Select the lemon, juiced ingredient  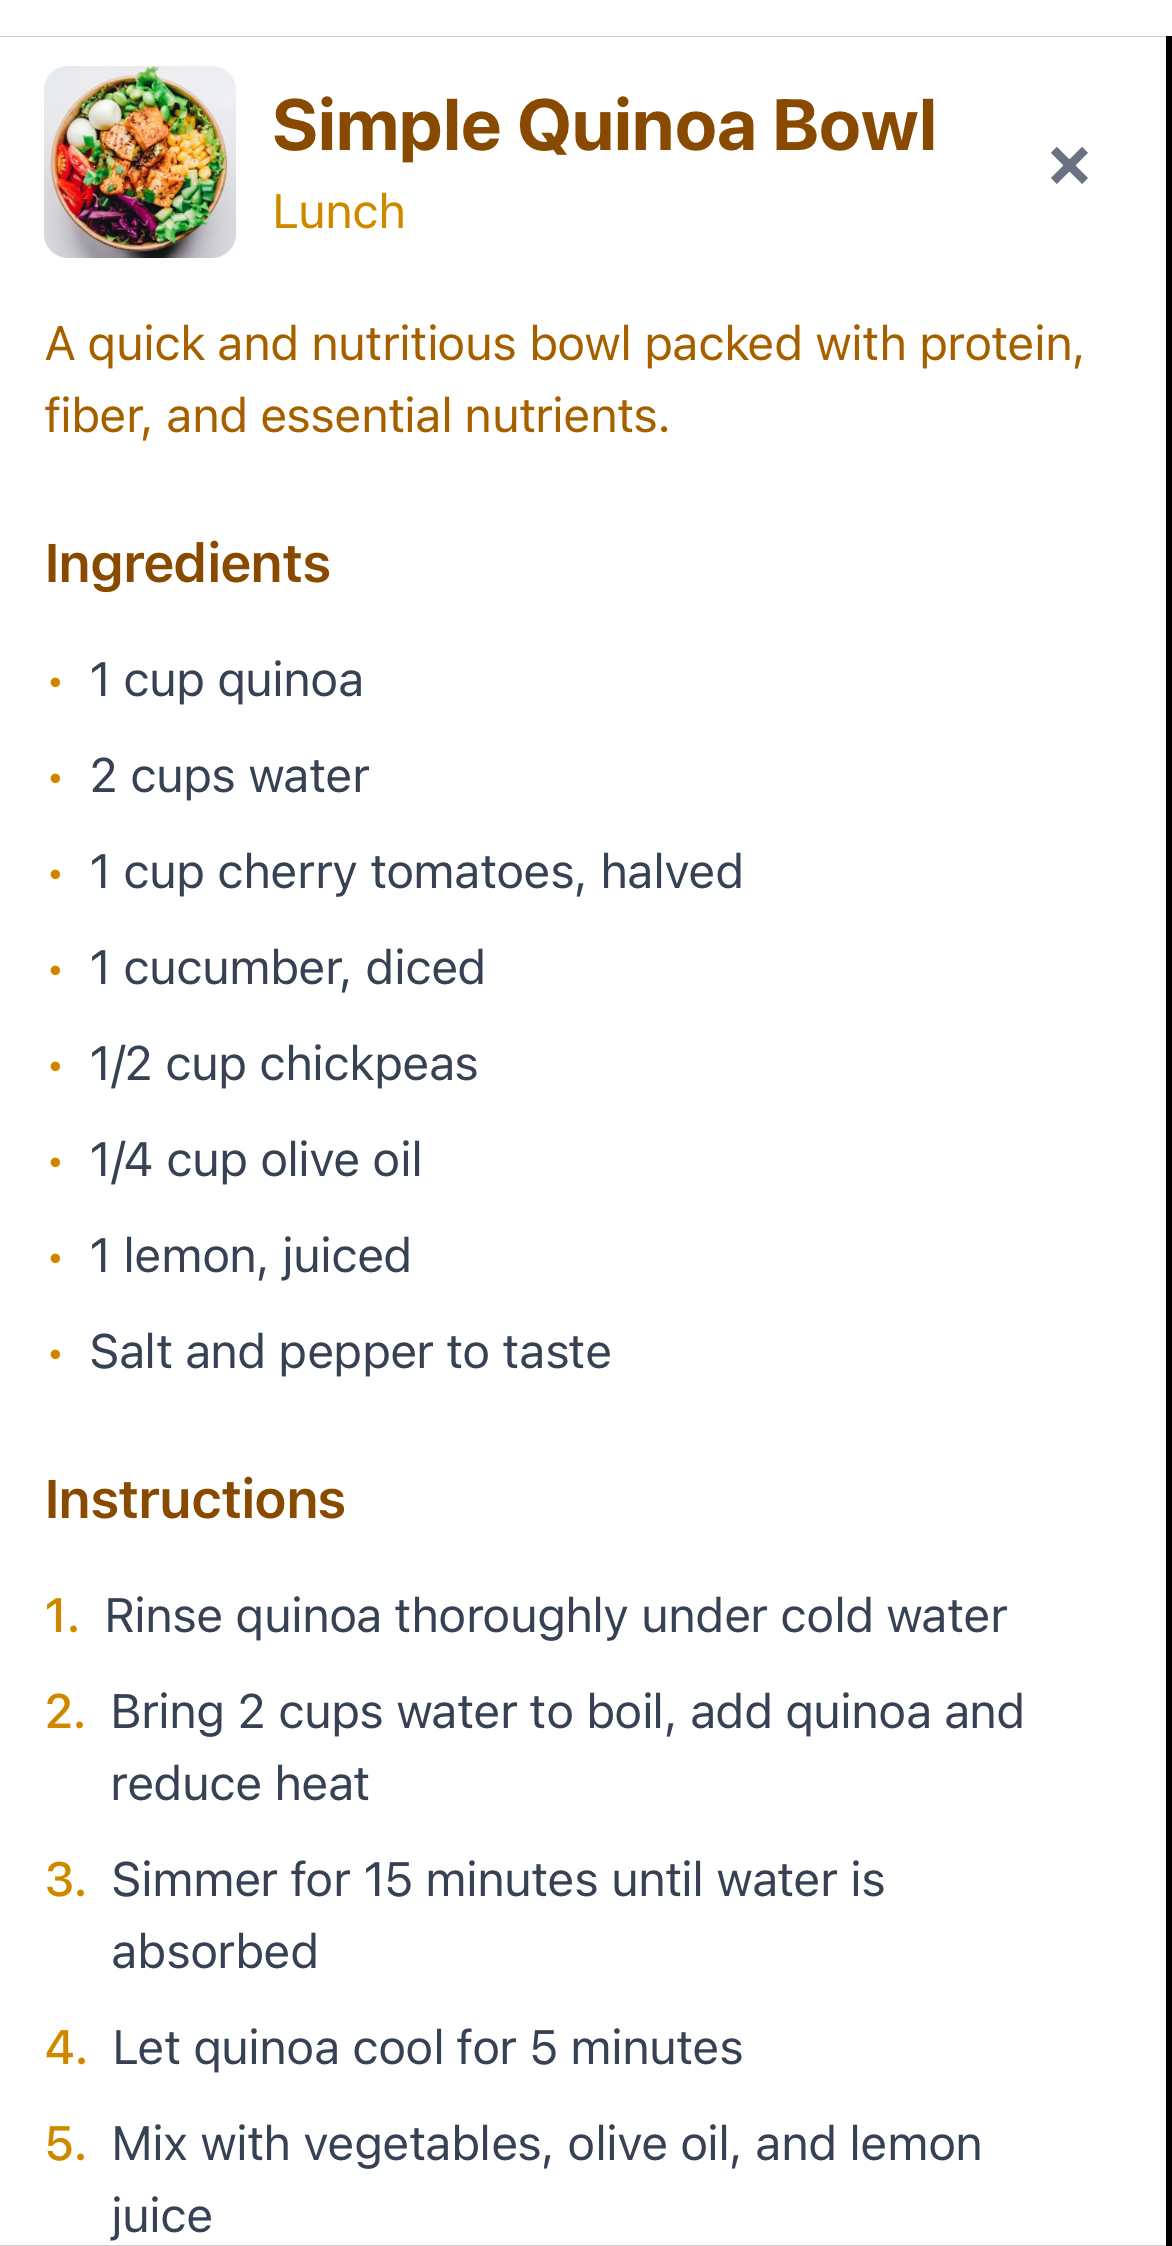coord(250,1256)
